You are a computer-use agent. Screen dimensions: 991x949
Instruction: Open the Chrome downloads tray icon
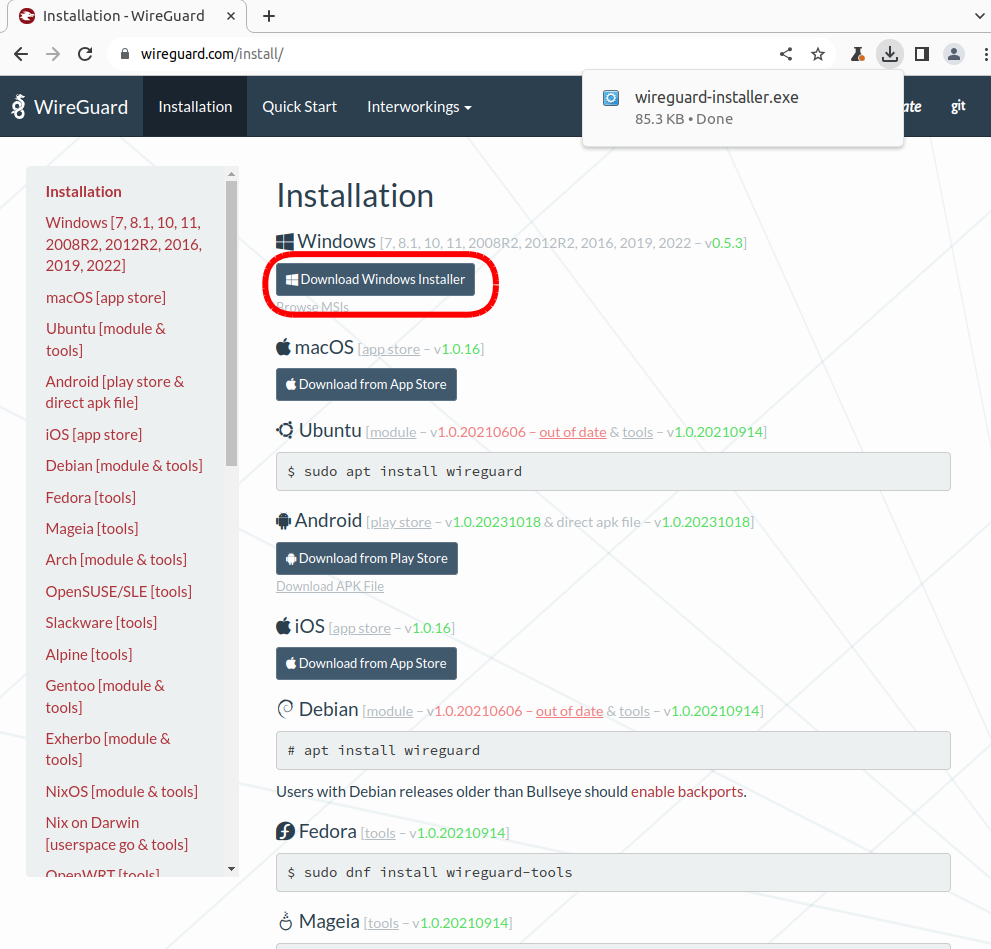point(889,54)
